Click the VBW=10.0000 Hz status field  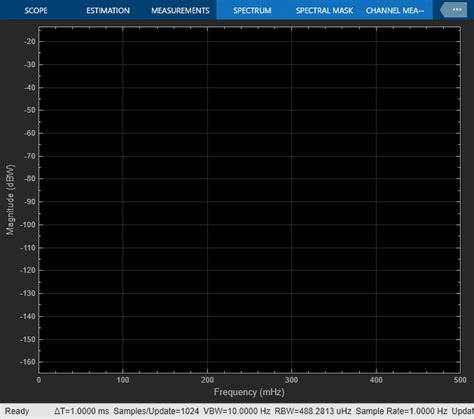coord(237,411)
